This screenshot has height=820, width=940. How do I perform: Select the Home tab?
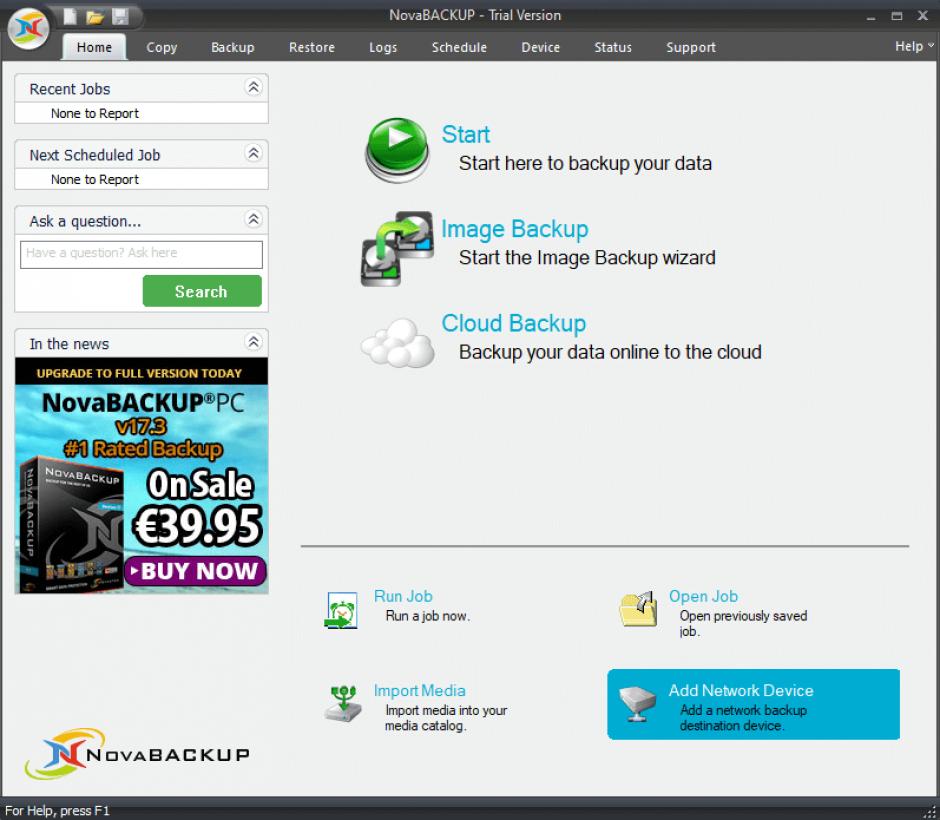[94, 47]
